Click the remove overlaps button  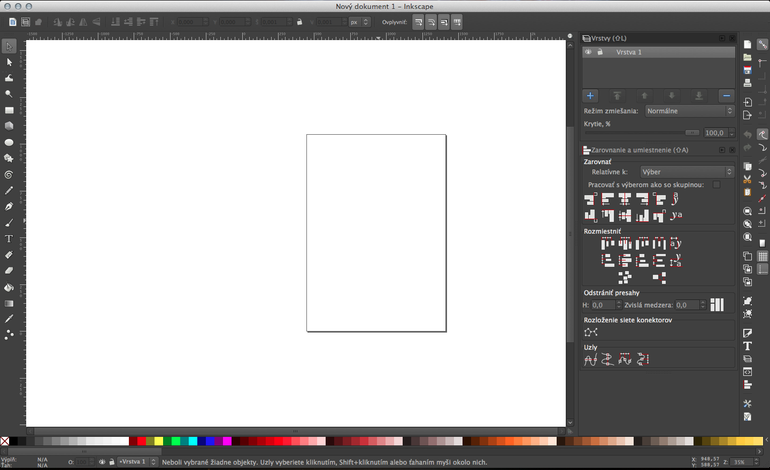coord(717,305)
